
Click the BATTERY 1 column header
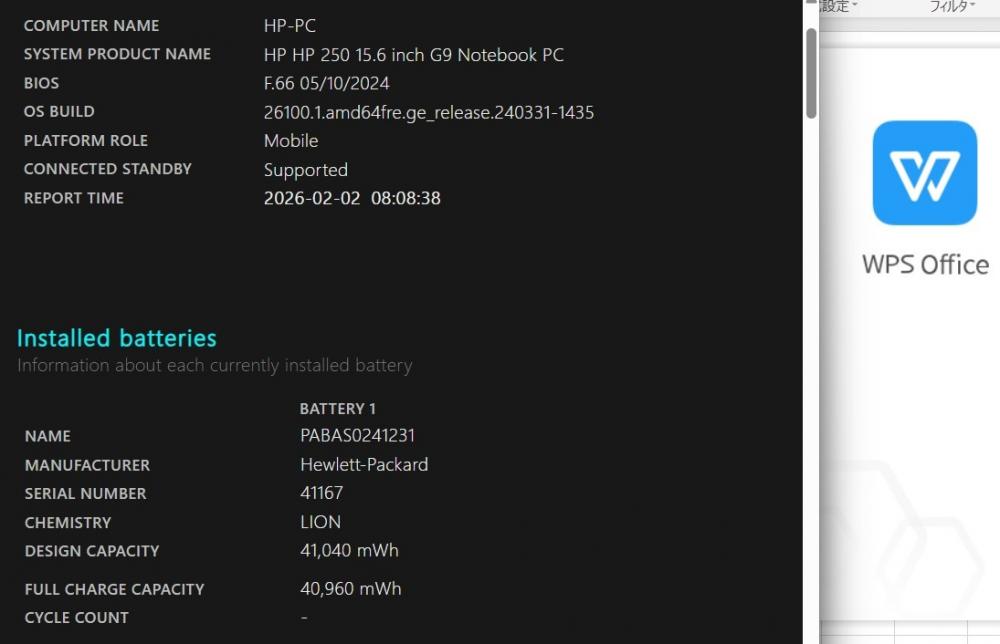338,408
